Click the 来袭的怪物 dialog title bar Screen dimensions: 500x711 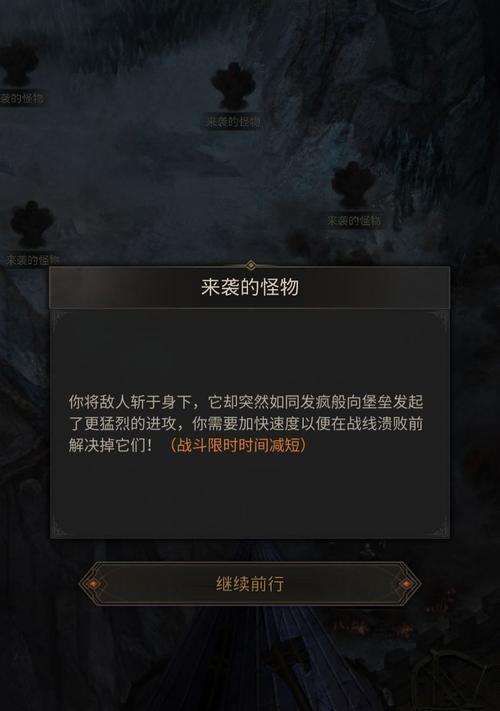pos(250,287)
